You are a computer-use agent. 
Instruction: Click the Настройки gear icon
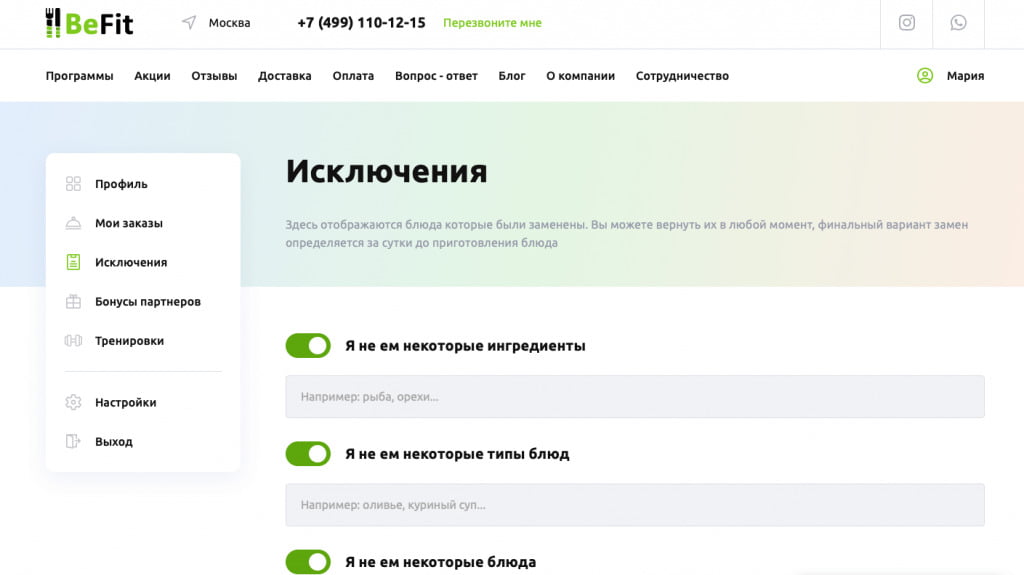[x=73, y=403]
